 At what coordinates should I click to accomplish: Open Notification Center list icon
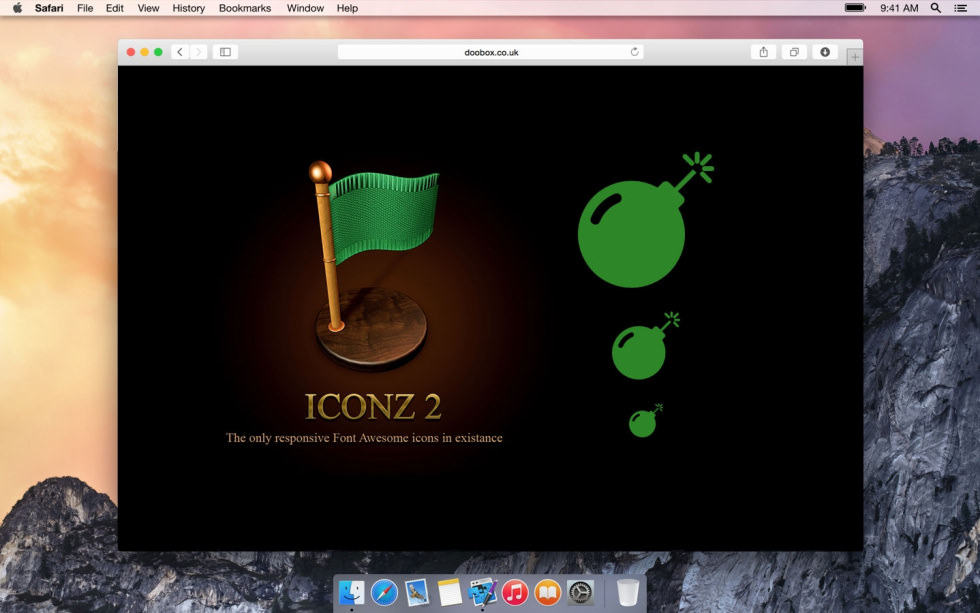tap(961, 8)
